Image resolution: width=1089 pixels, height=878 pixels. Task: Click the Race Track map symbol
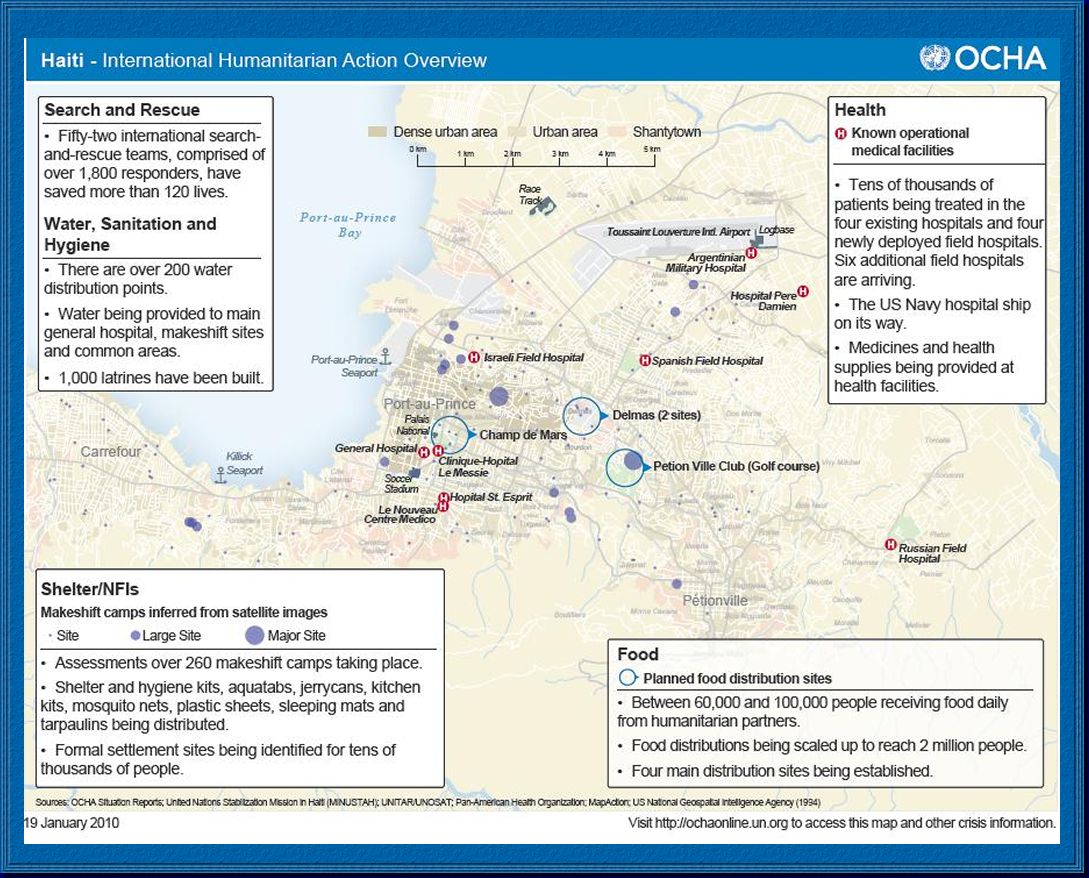click(x=542, y=206)
